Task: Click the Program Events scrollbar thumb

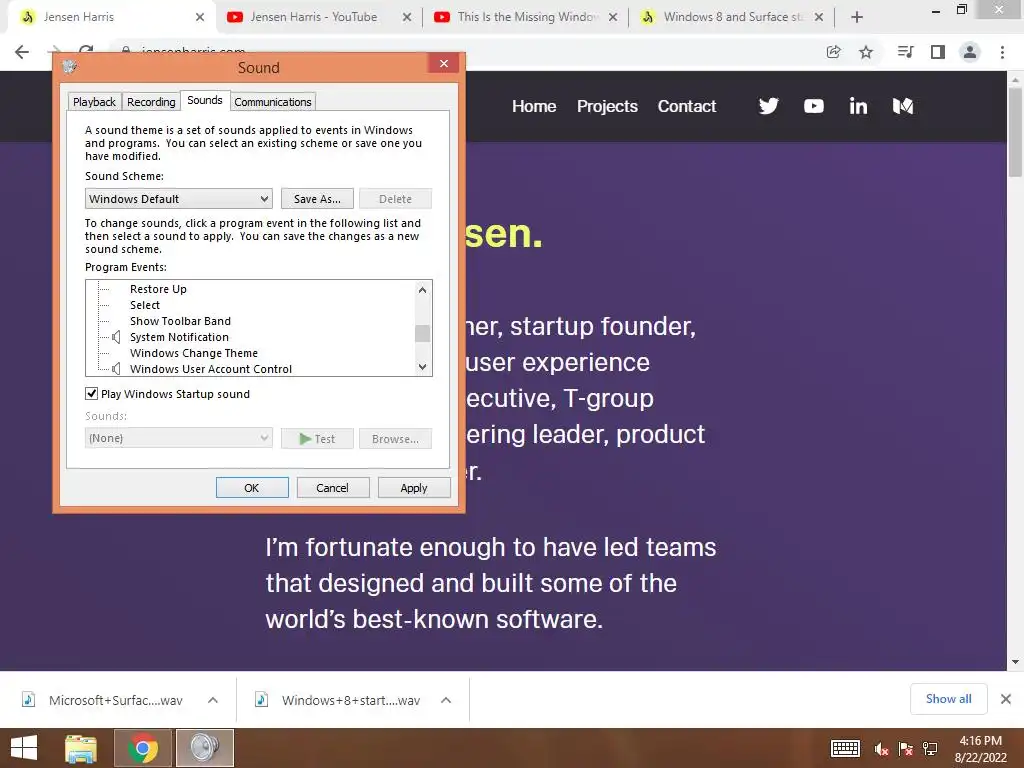Action: click(x=423, y=333)
